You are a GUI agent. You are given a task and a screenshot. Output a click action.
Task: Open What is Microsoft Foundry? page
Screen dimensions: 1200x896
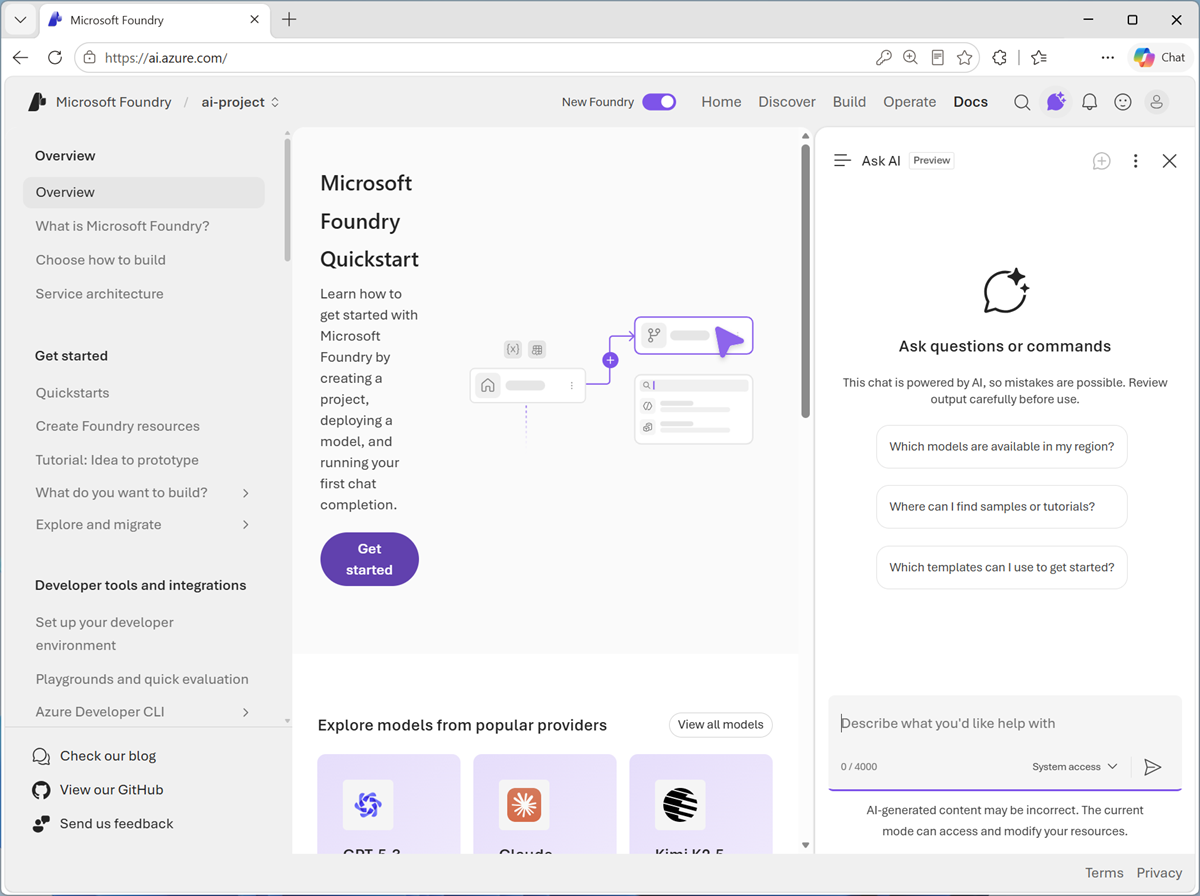pos(123,226)
